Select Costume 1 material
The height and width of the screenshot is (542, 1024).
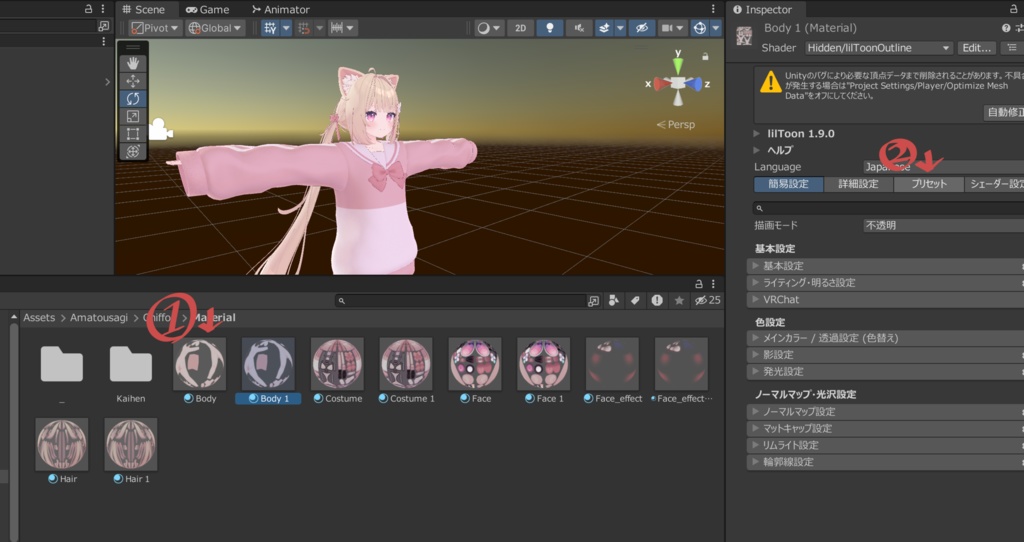point(406,370)
